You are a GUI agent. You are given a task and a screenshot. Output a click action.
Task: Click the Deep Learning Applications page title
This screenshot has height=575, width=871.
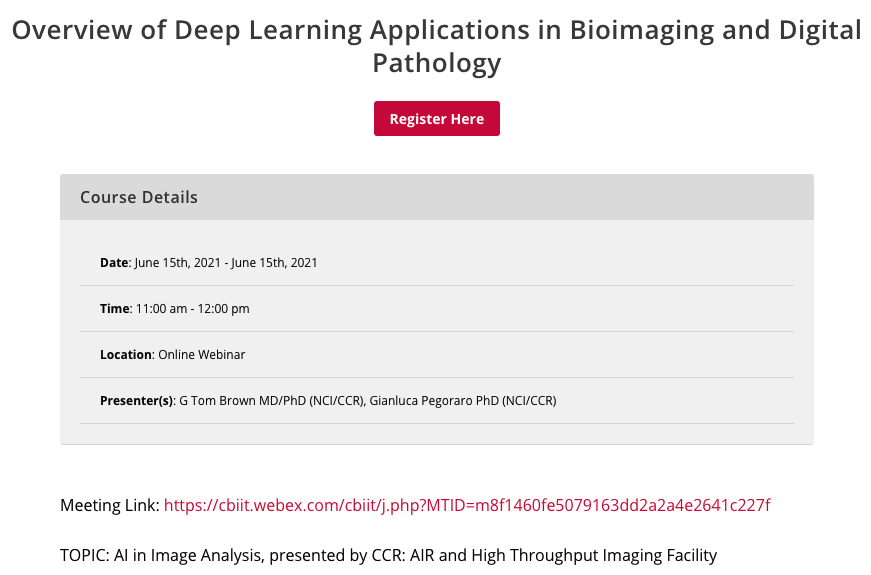coord(436,30)
